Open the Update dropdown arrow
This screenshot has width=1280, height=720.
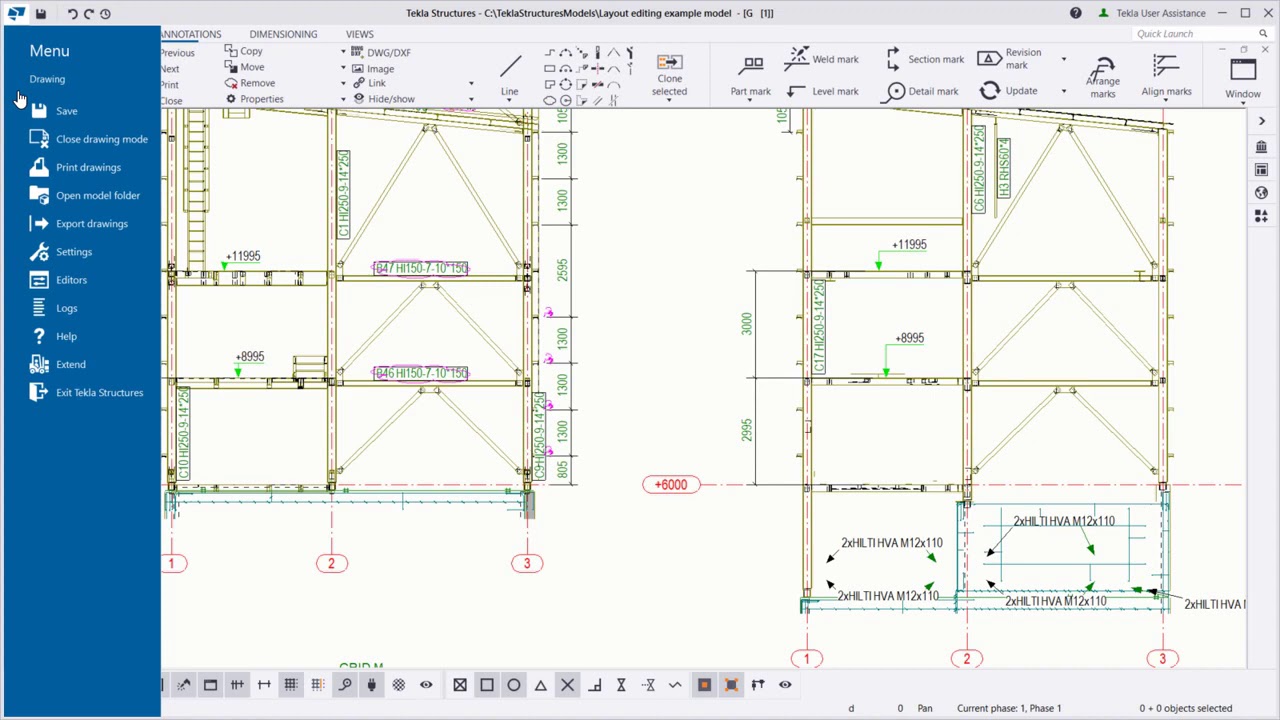tap(1063, 91)
